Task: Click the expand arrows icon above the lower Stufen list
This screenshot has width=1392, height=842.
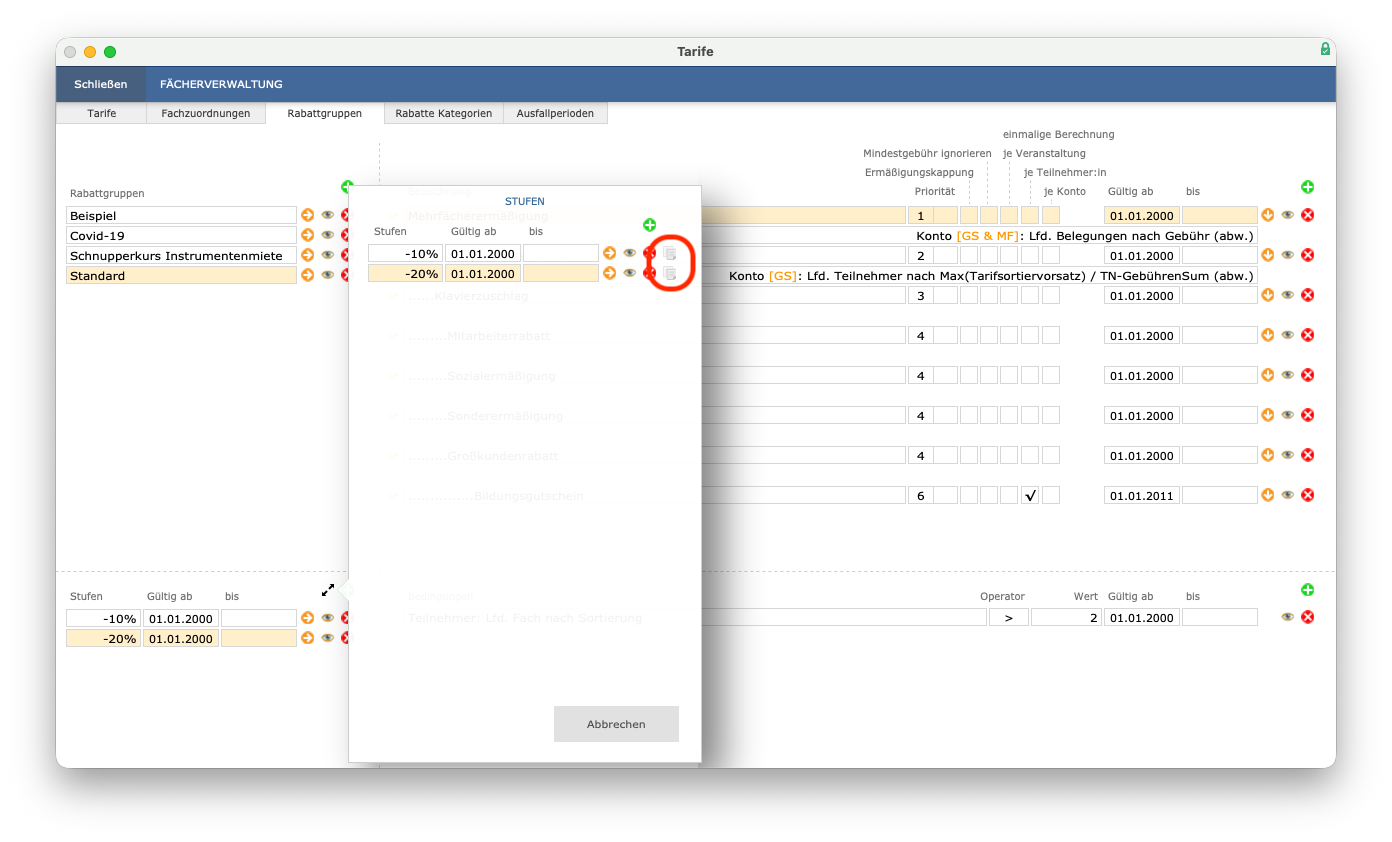Action: [328, 590]
